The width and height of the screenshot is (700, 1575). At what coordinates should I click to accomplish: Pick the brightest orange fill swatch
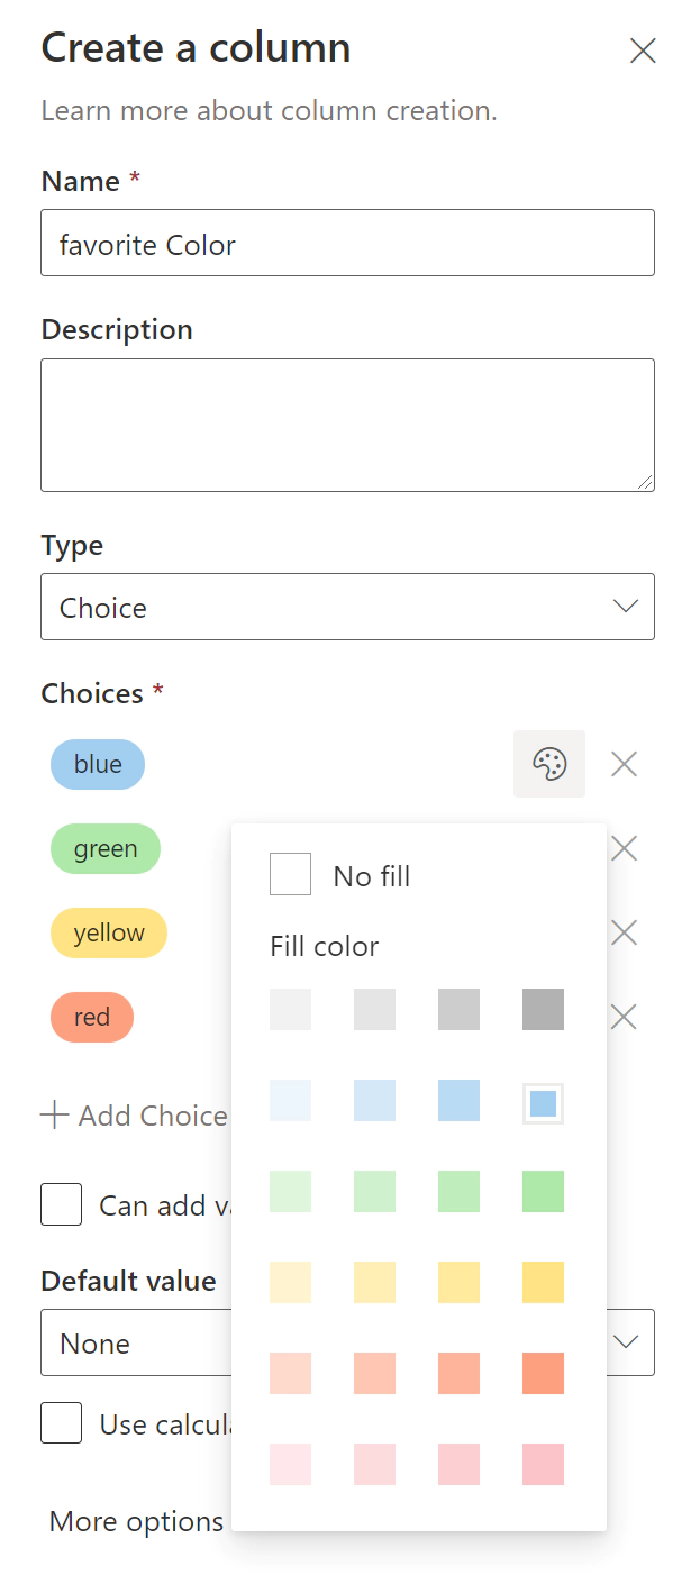[541, 1373]
